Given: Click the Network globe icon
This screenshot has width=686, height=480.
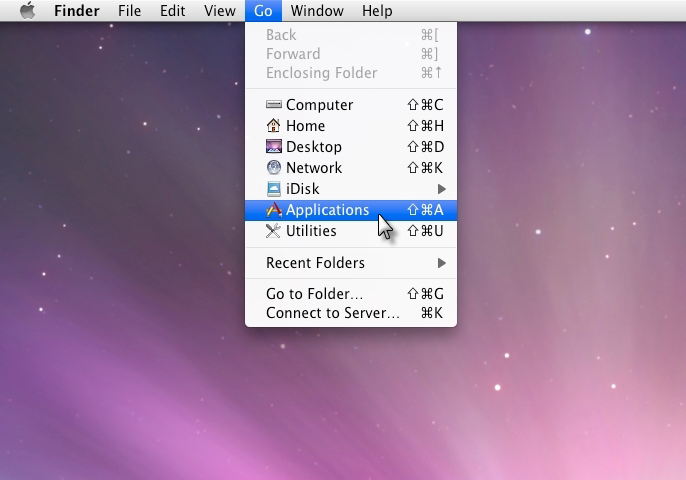Looking at the screenshot, I should (x=274, y=167).
